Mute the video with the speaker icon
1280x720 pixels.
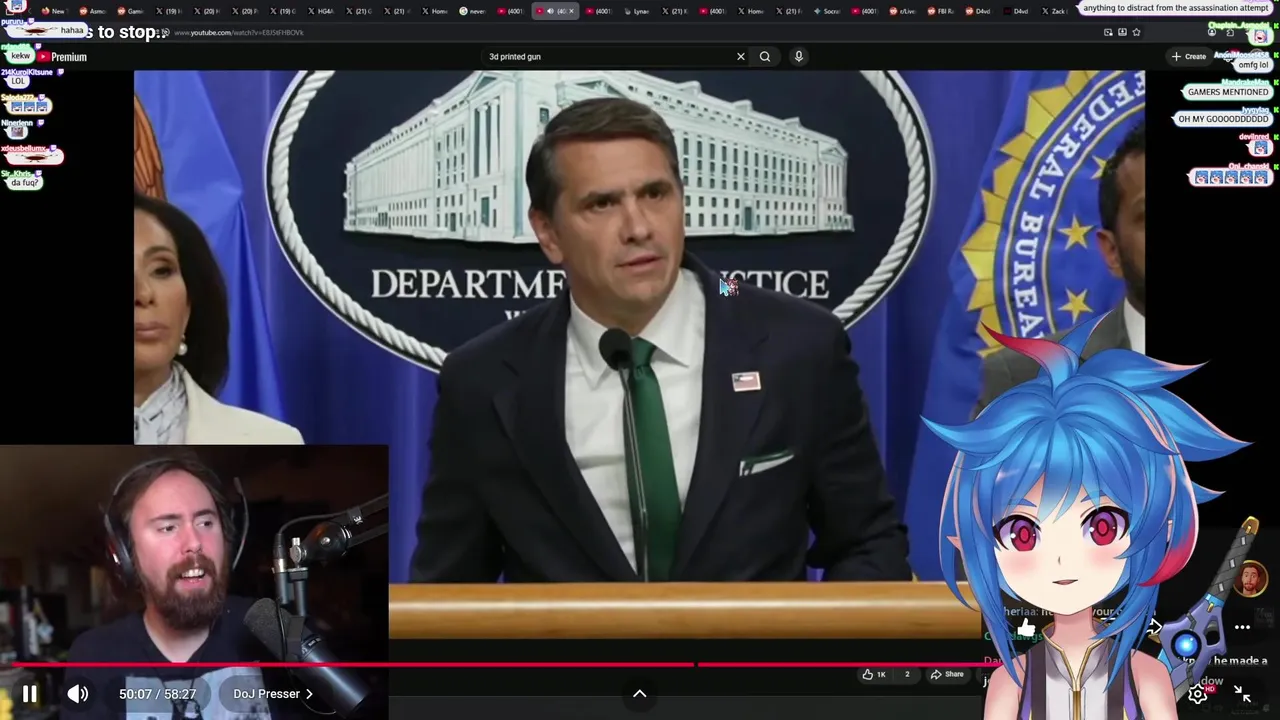point(78,693)
